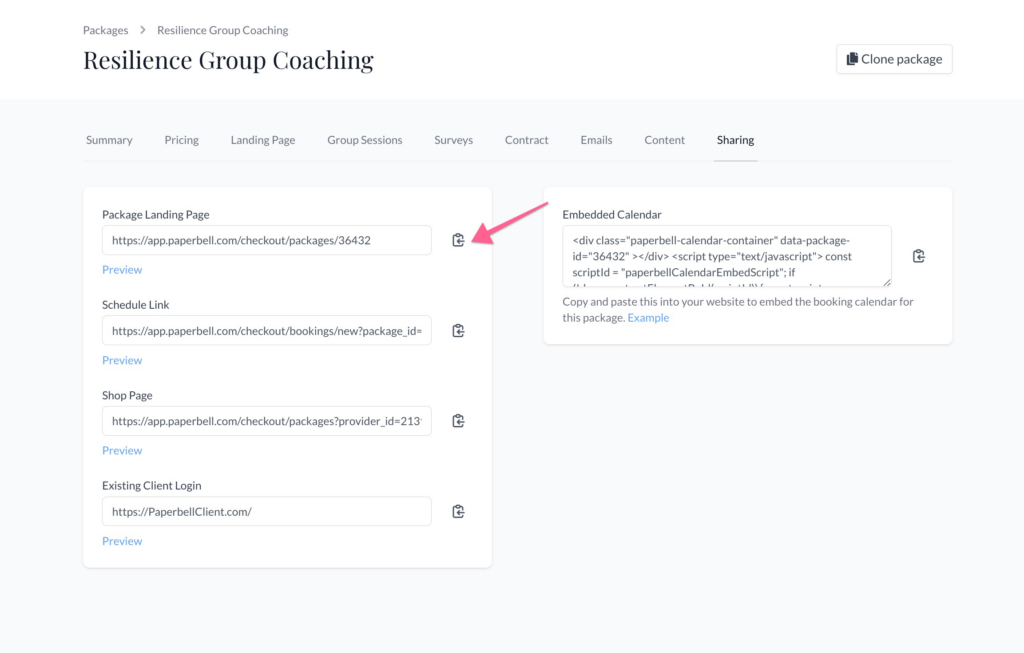The image size is (1024, 653).
Task: Click the Resilience Group Coaching page title
Action: coord(228,60)
